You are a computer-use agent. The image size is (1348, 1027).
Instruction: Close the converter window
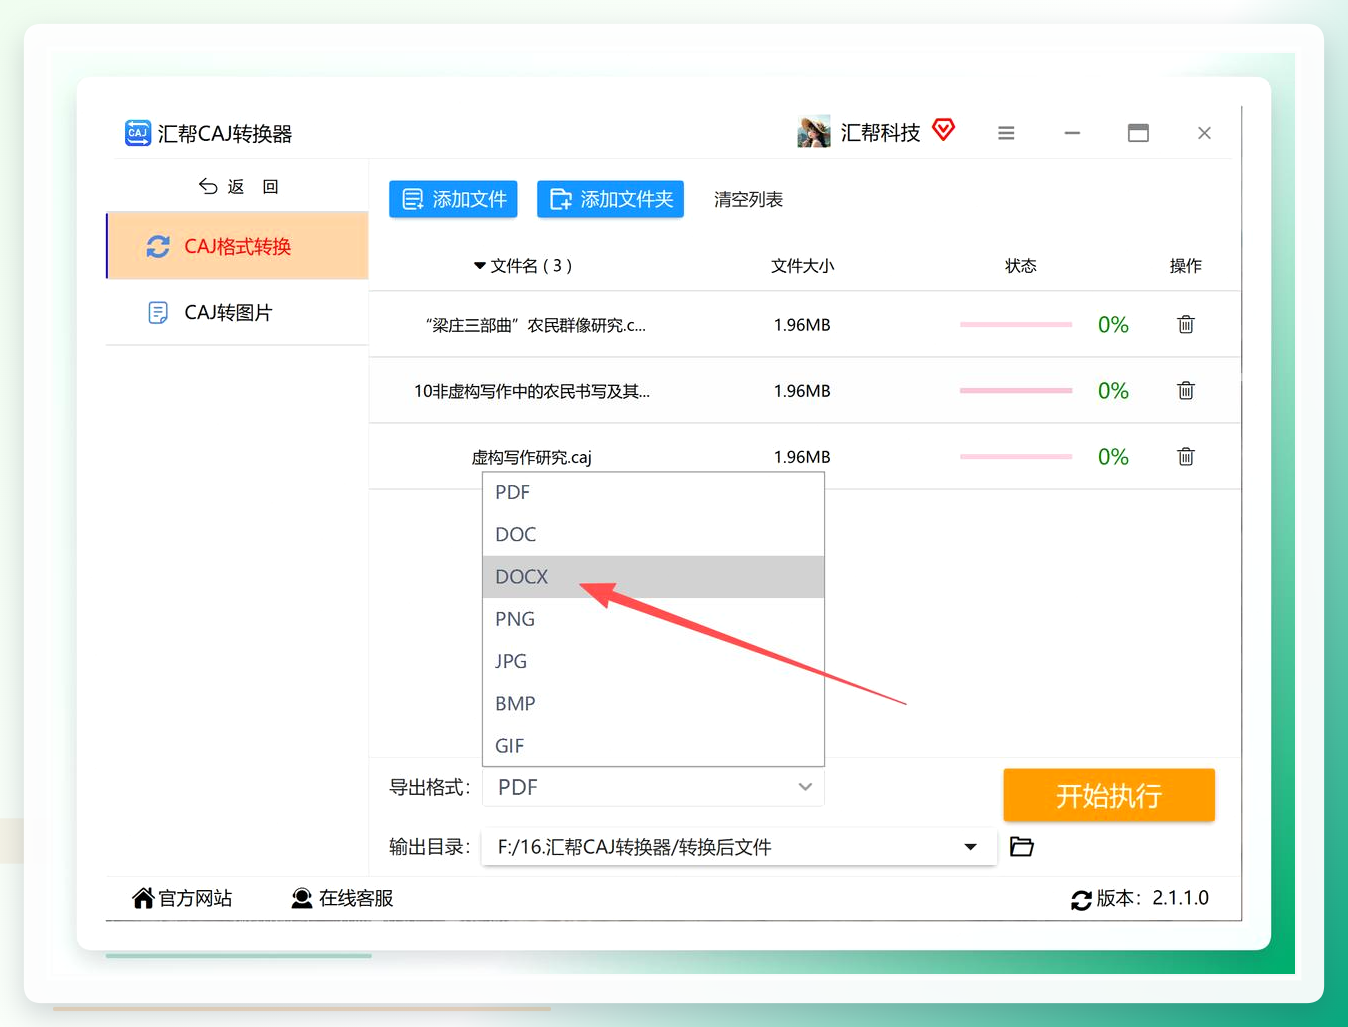[1204, 133]
